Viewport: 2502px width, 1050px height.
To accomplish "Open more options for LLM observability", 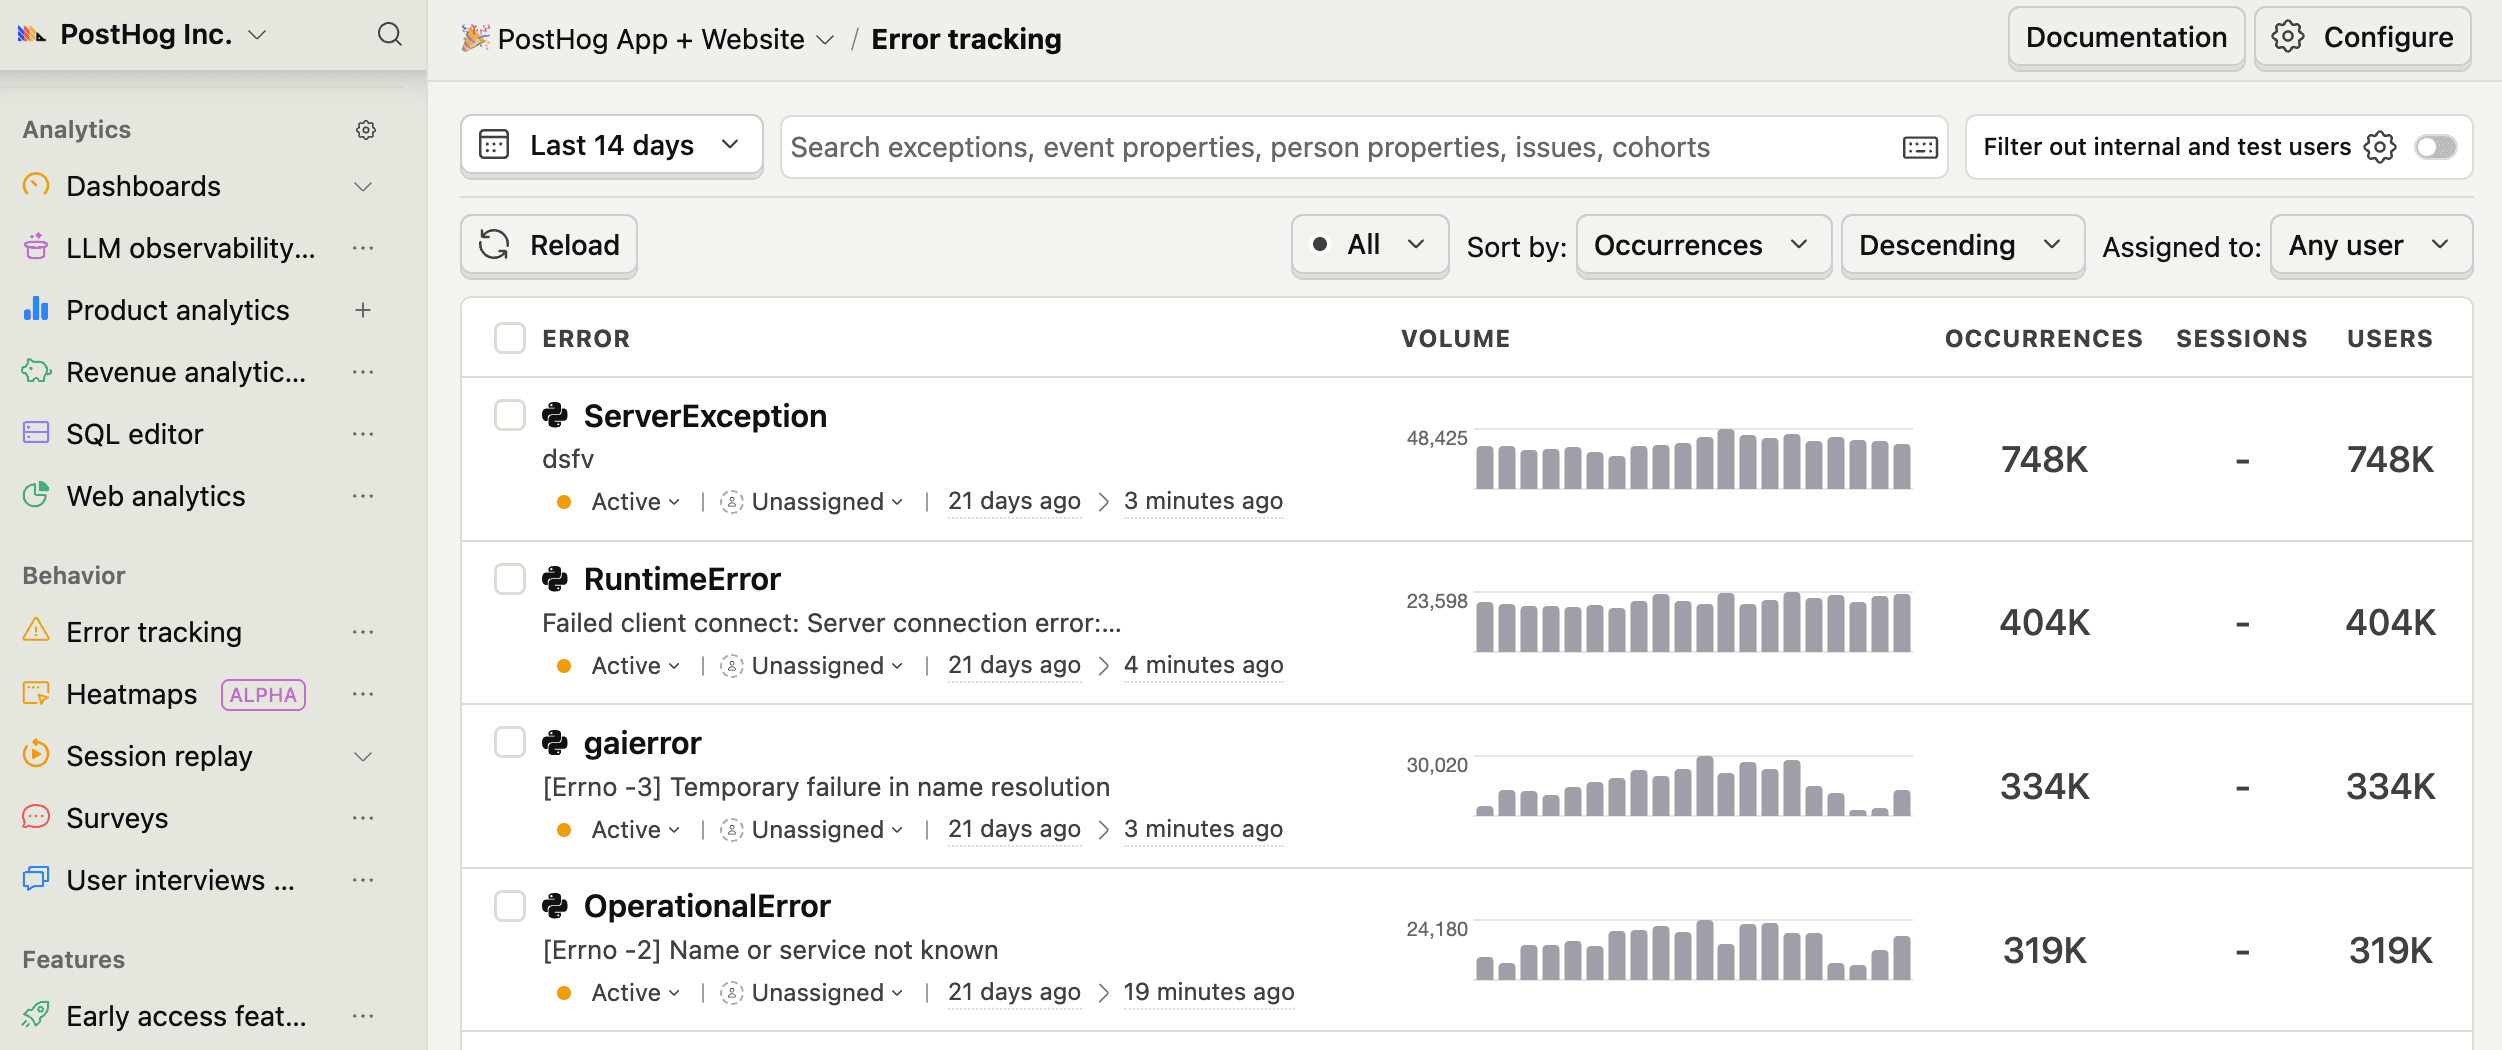I will click(x=363, y=248).
